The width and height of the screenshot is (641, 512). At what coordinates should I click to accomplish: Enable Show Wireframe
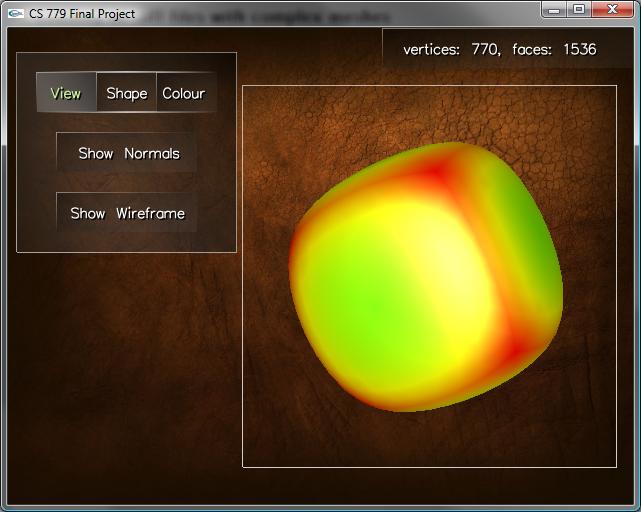(127, 213)
